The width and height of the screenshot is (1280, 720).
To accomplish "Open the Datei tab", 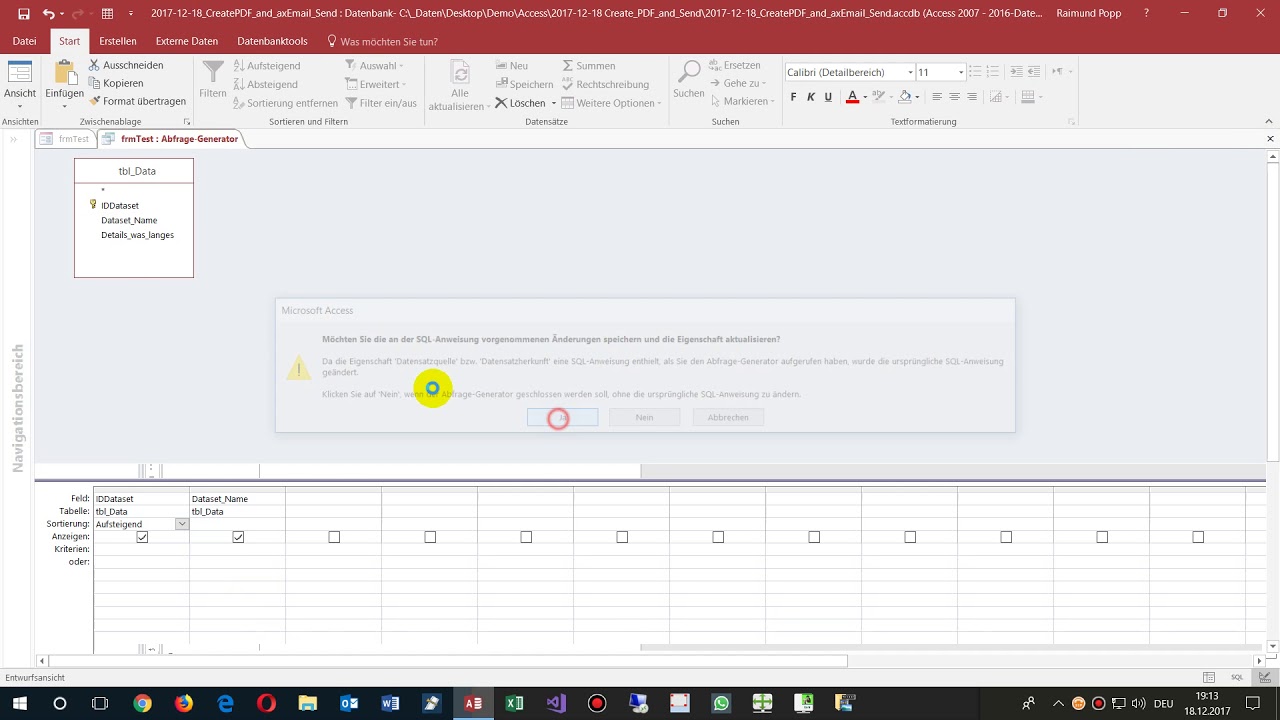I will (24, 41).
